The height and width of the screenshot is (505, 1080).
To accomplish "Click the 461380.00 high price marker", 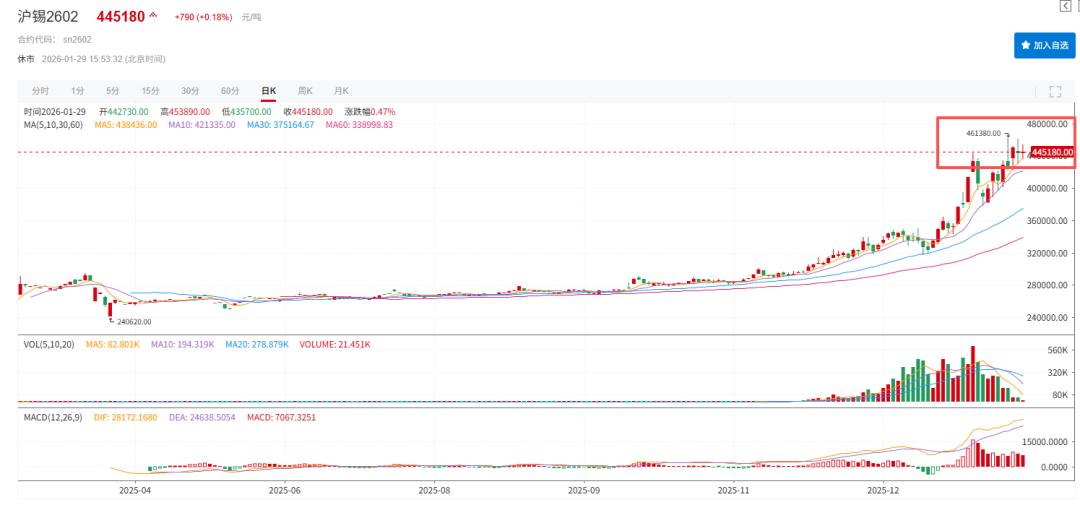I will (984, 133).
